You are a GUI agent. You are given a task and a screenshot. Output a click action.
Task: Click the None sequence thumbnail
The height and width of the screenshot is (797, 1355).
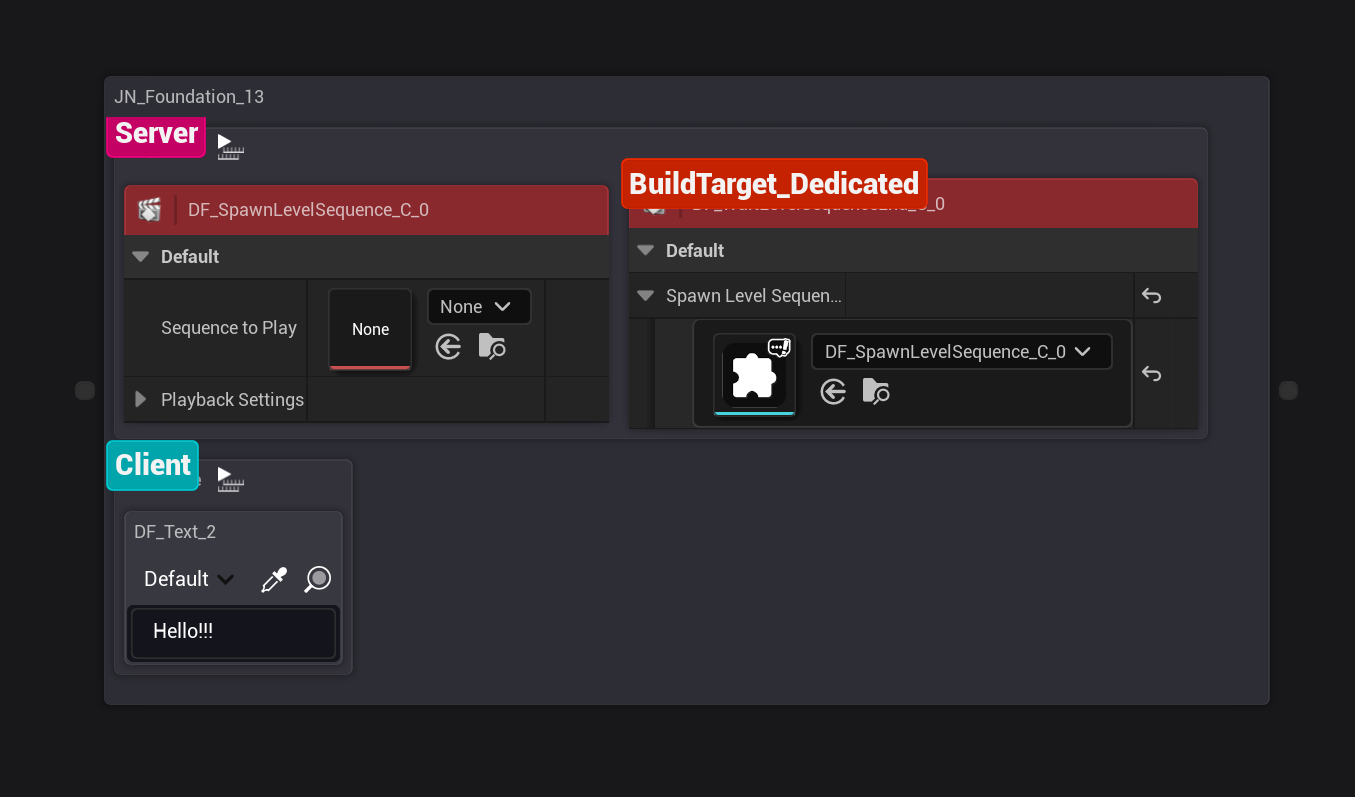pos(370,330)
